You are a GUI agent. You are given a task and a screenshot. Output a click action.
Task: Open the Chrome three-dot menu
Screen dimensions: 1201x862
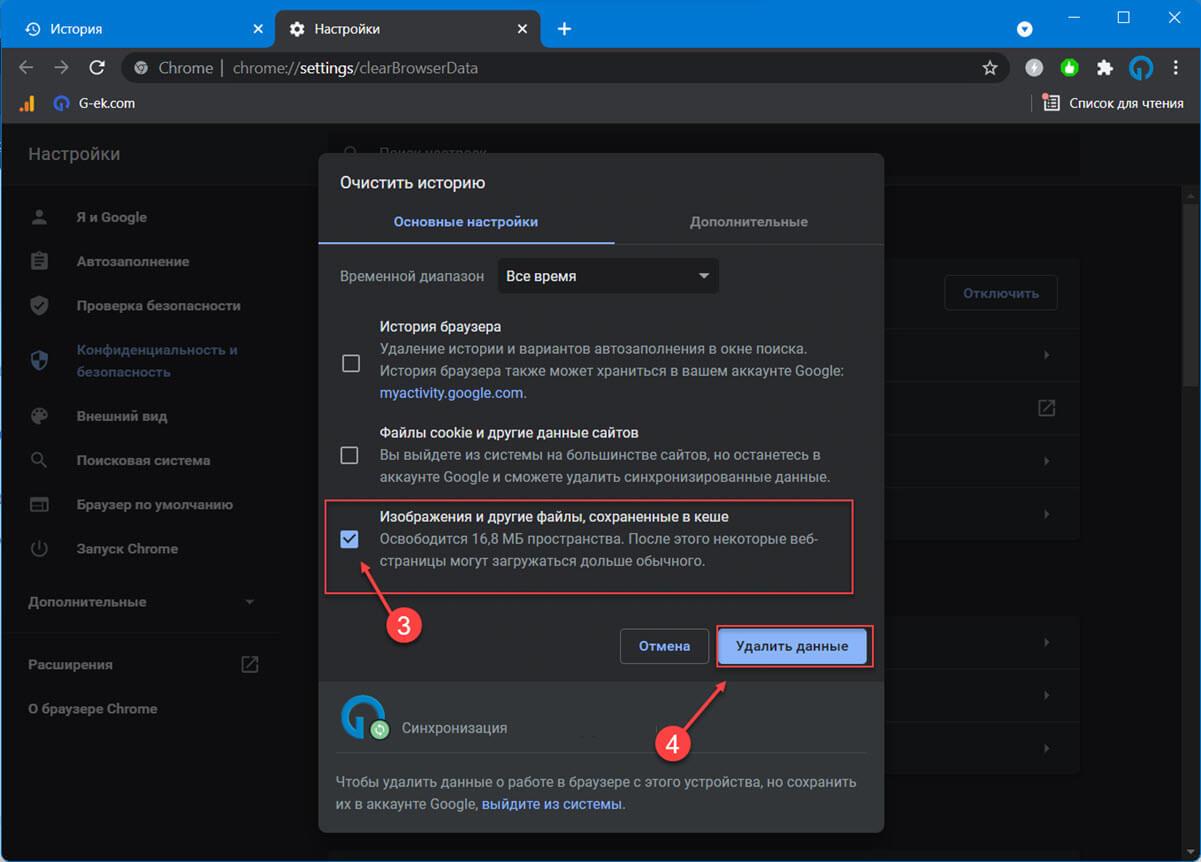point(1176,68)
